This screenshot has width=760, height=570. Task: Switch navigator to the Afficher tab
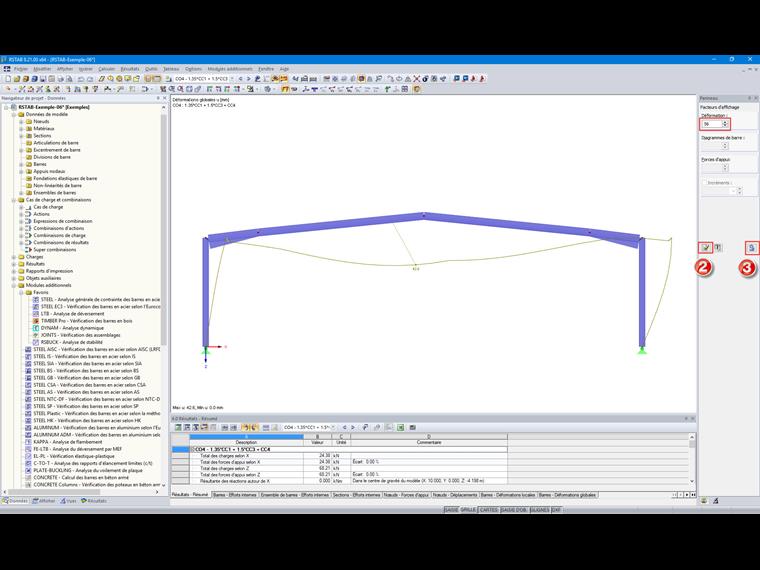pyautogui.click(x=43, y=501)
